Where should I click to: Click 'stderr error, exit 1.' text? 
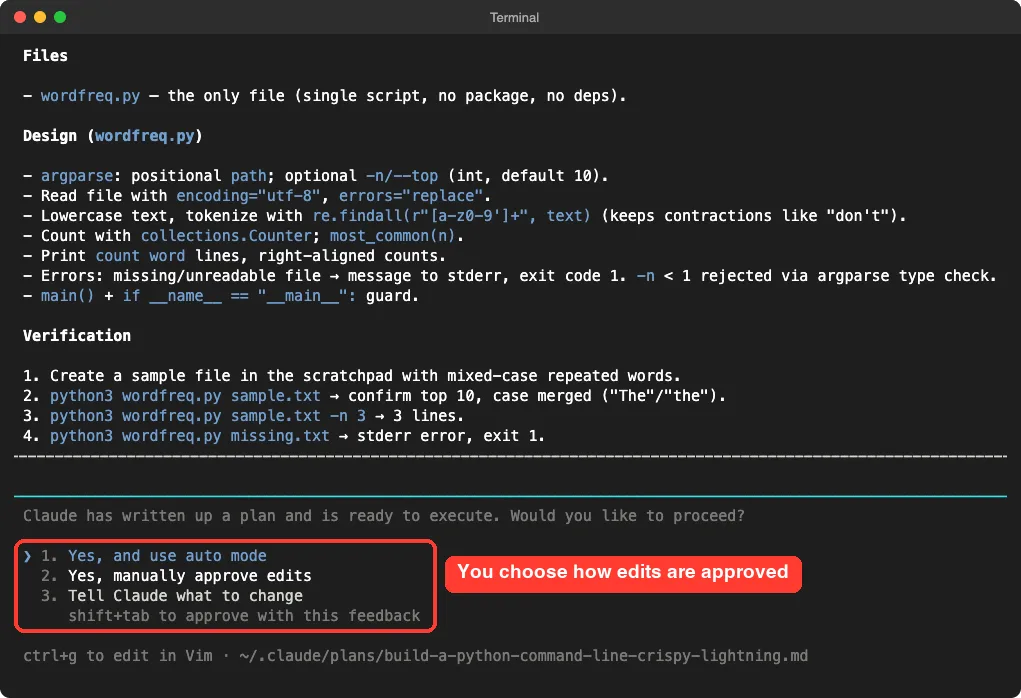[x=451, y=436]
